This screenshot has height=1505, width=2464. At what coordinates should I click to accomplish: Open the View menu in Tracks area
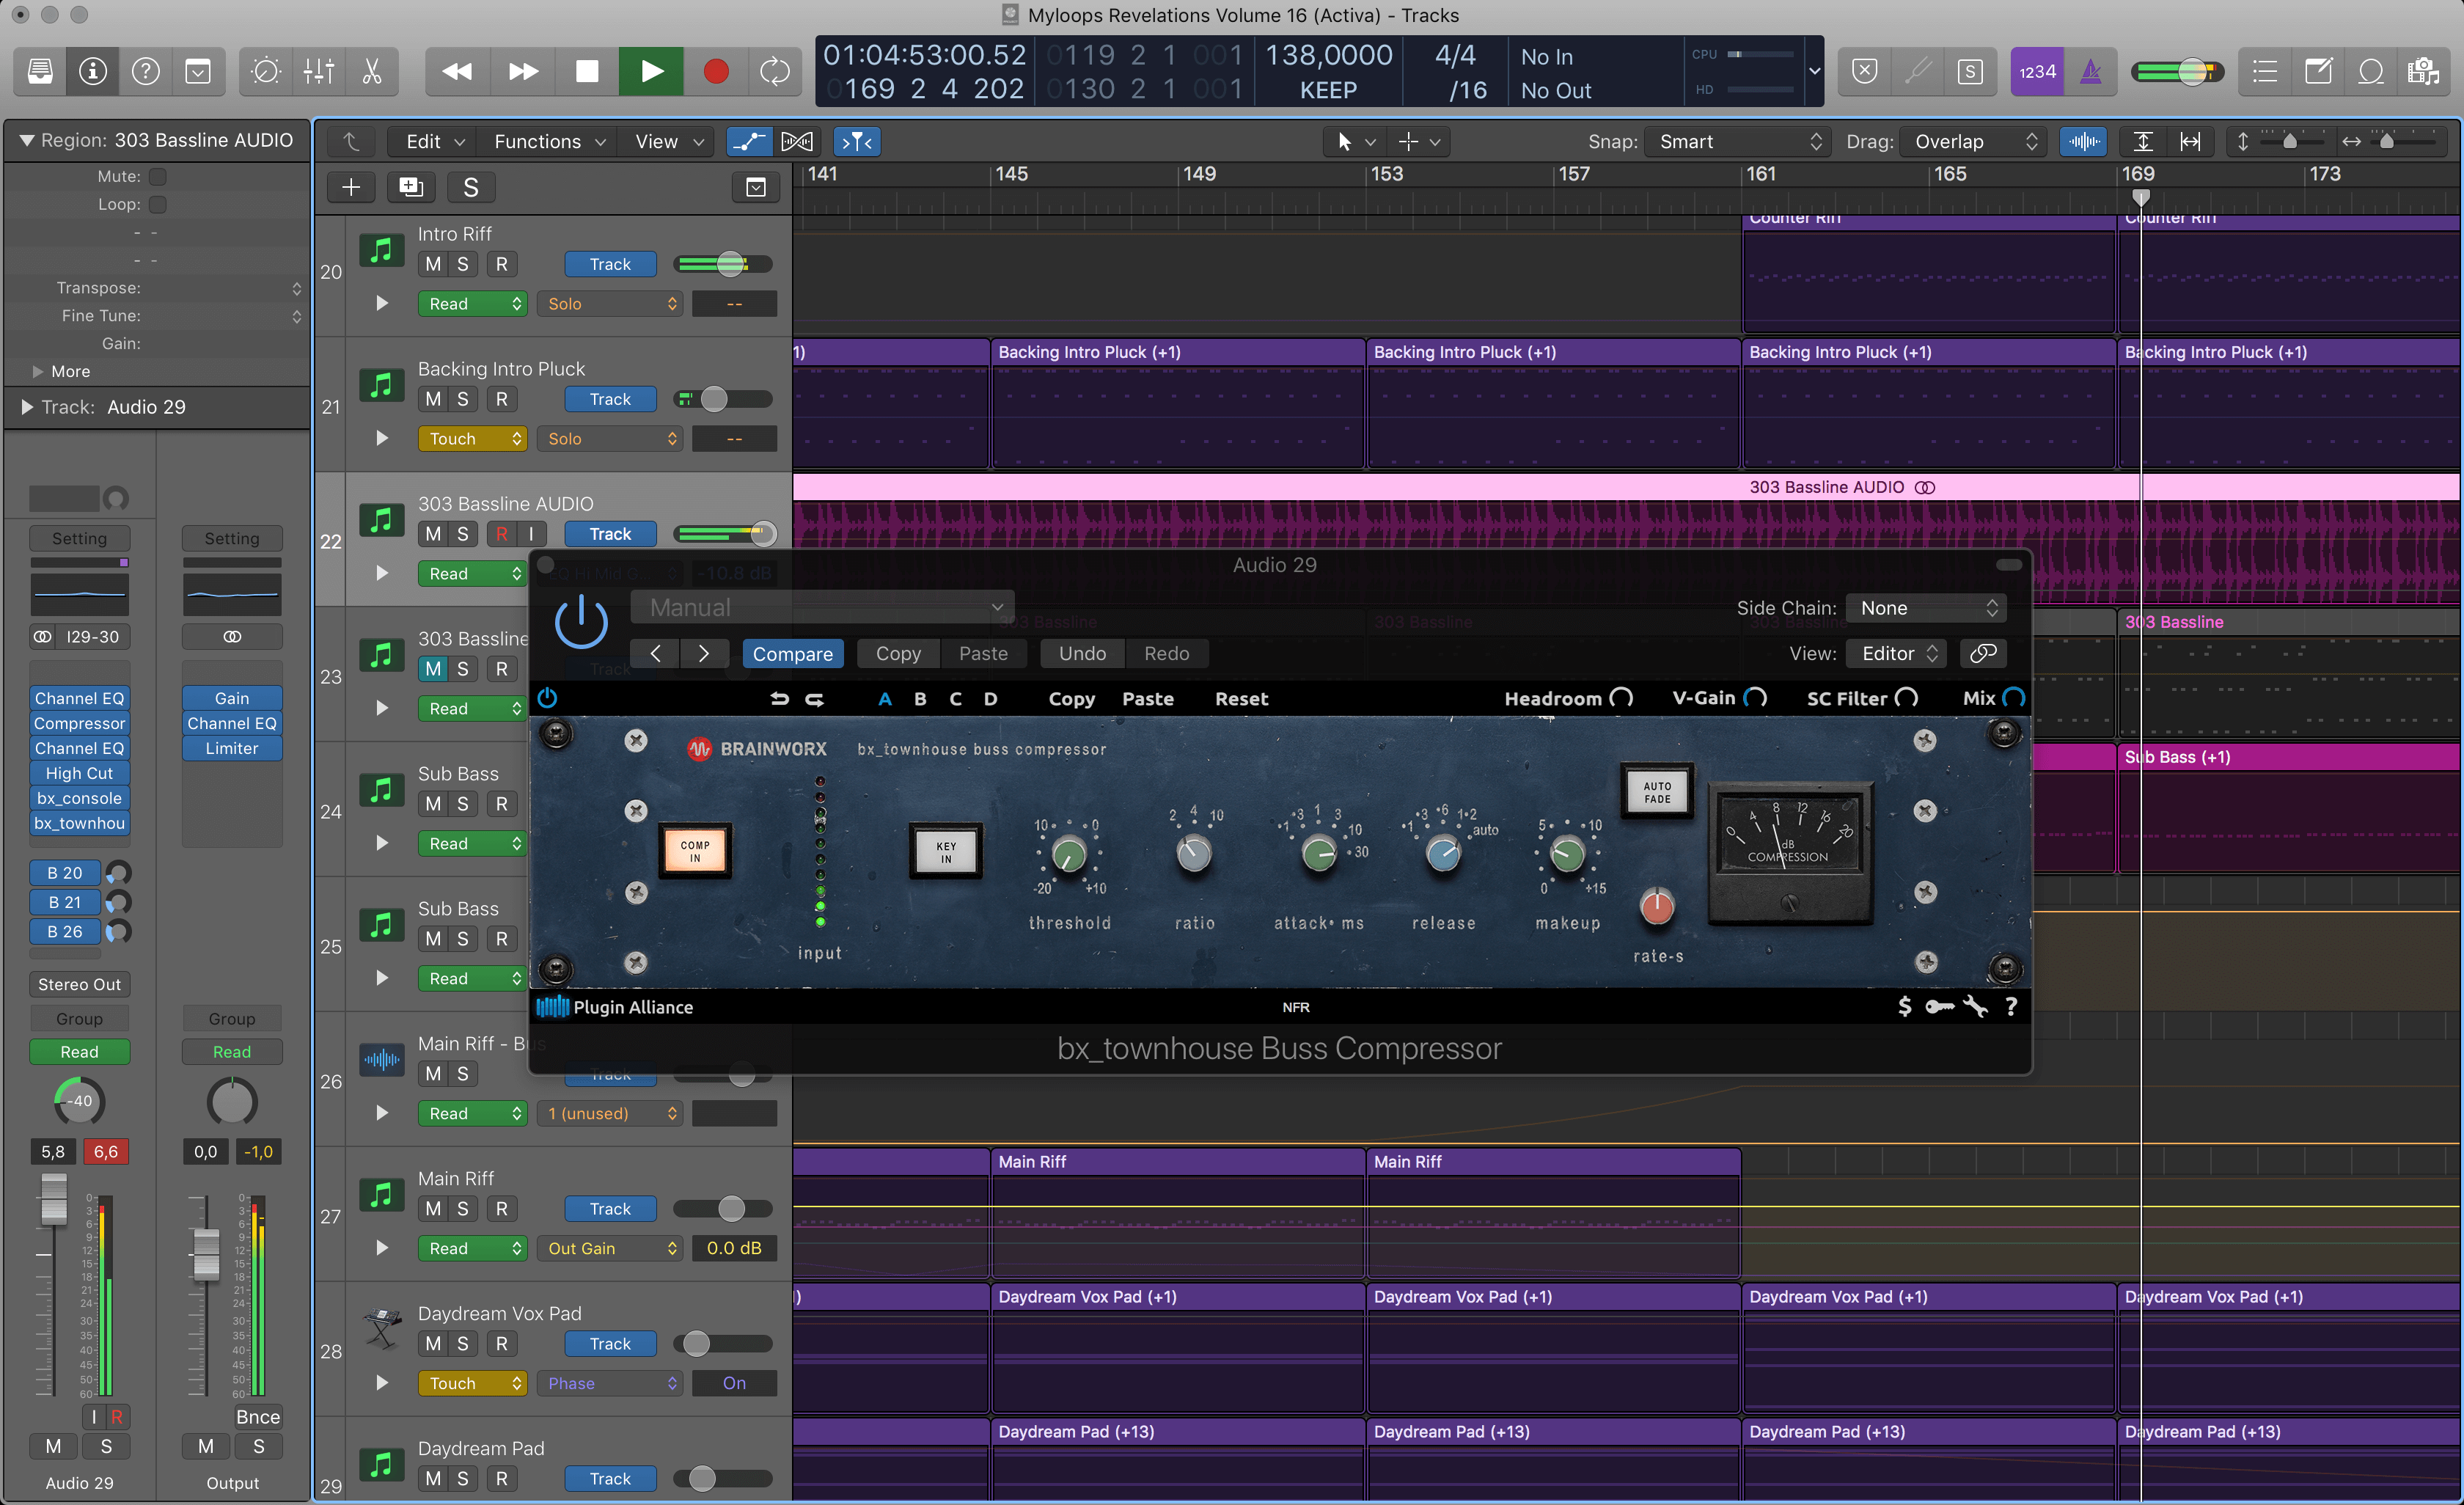(669, 141)
